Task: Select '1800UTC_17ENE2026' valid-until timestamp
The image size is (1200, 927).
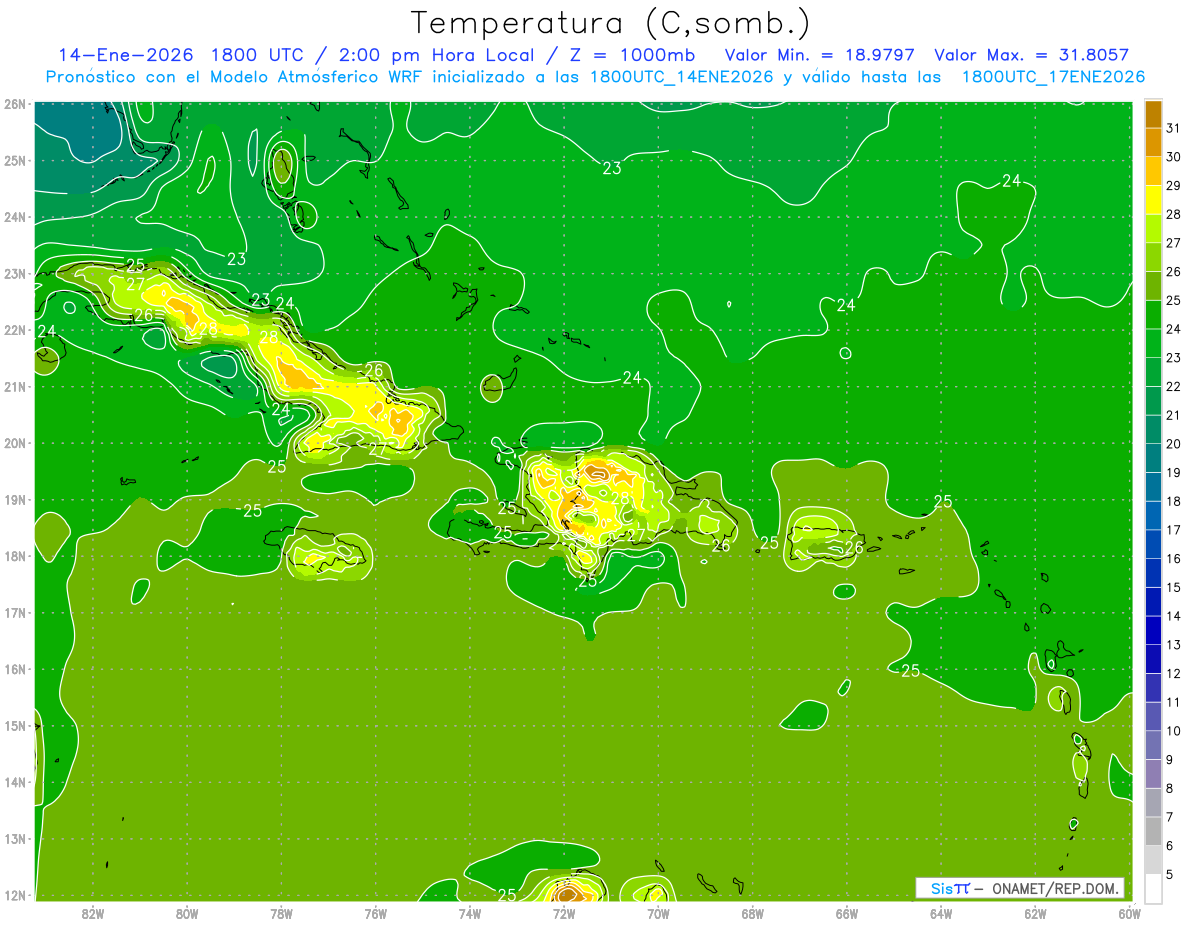Action: 1053,77
